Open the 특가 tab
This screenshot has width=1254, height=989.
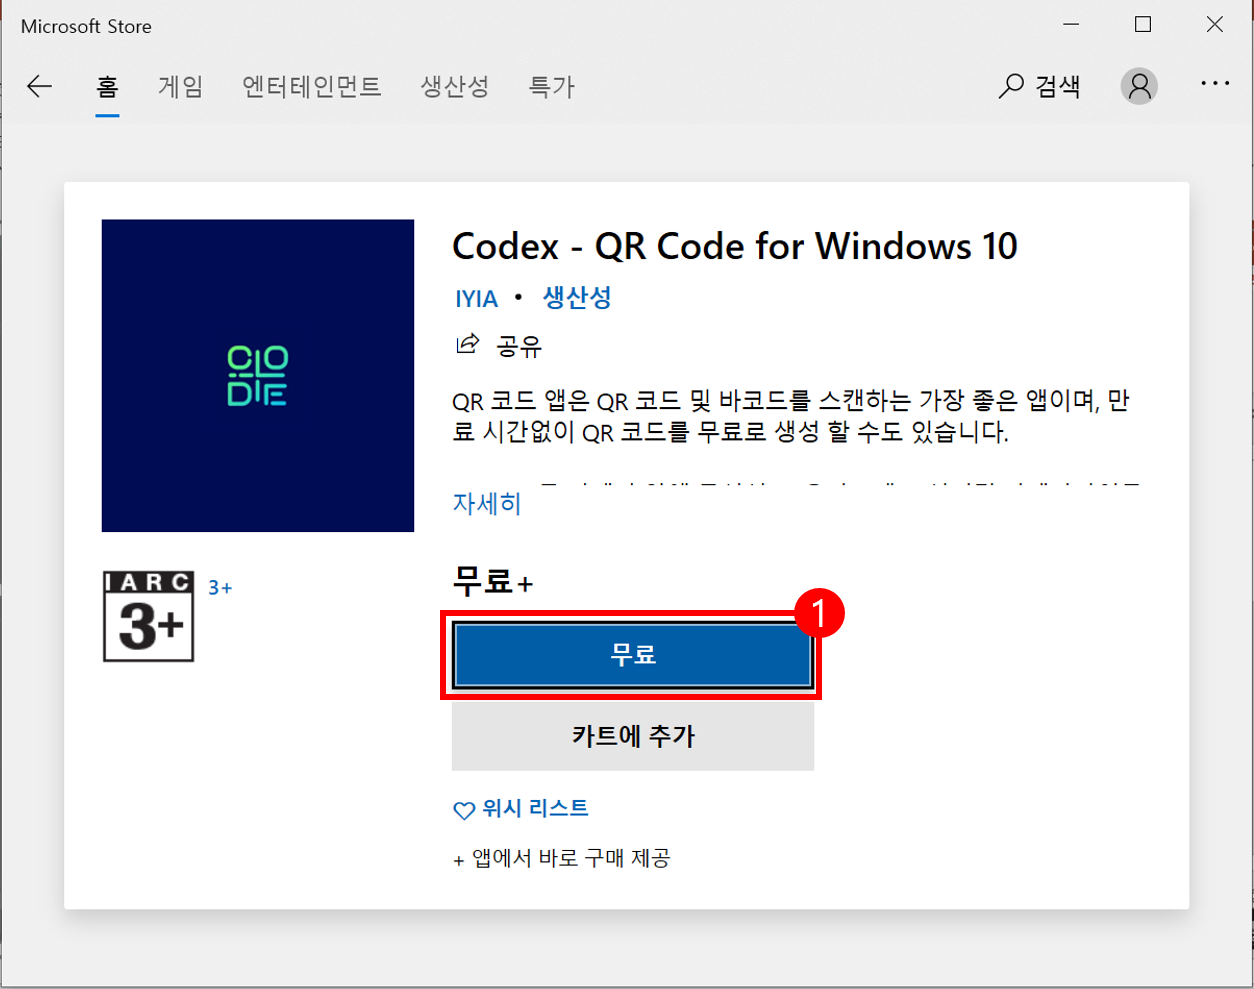551,87
